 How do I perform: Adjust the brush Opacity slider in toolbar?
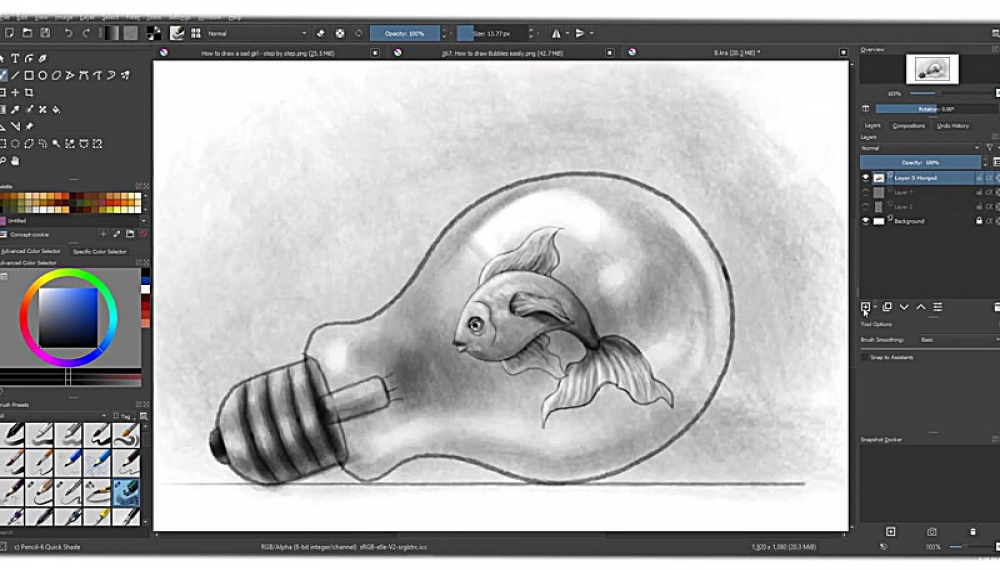pyautogui.click(x=404, y=33)
